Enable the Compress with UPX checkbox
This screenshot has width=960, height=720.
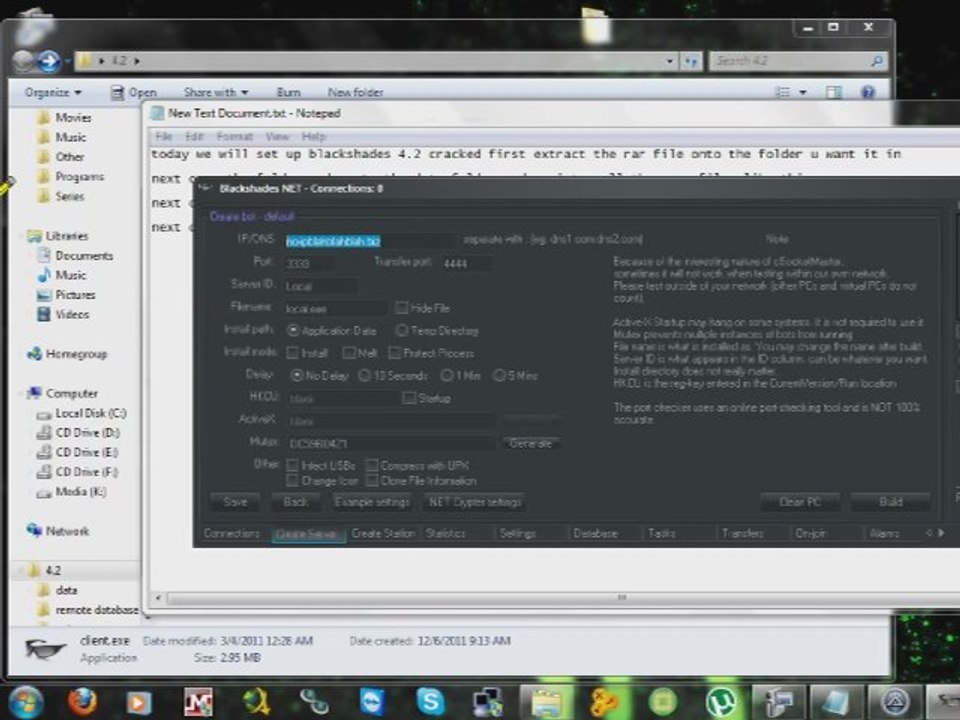371,465
